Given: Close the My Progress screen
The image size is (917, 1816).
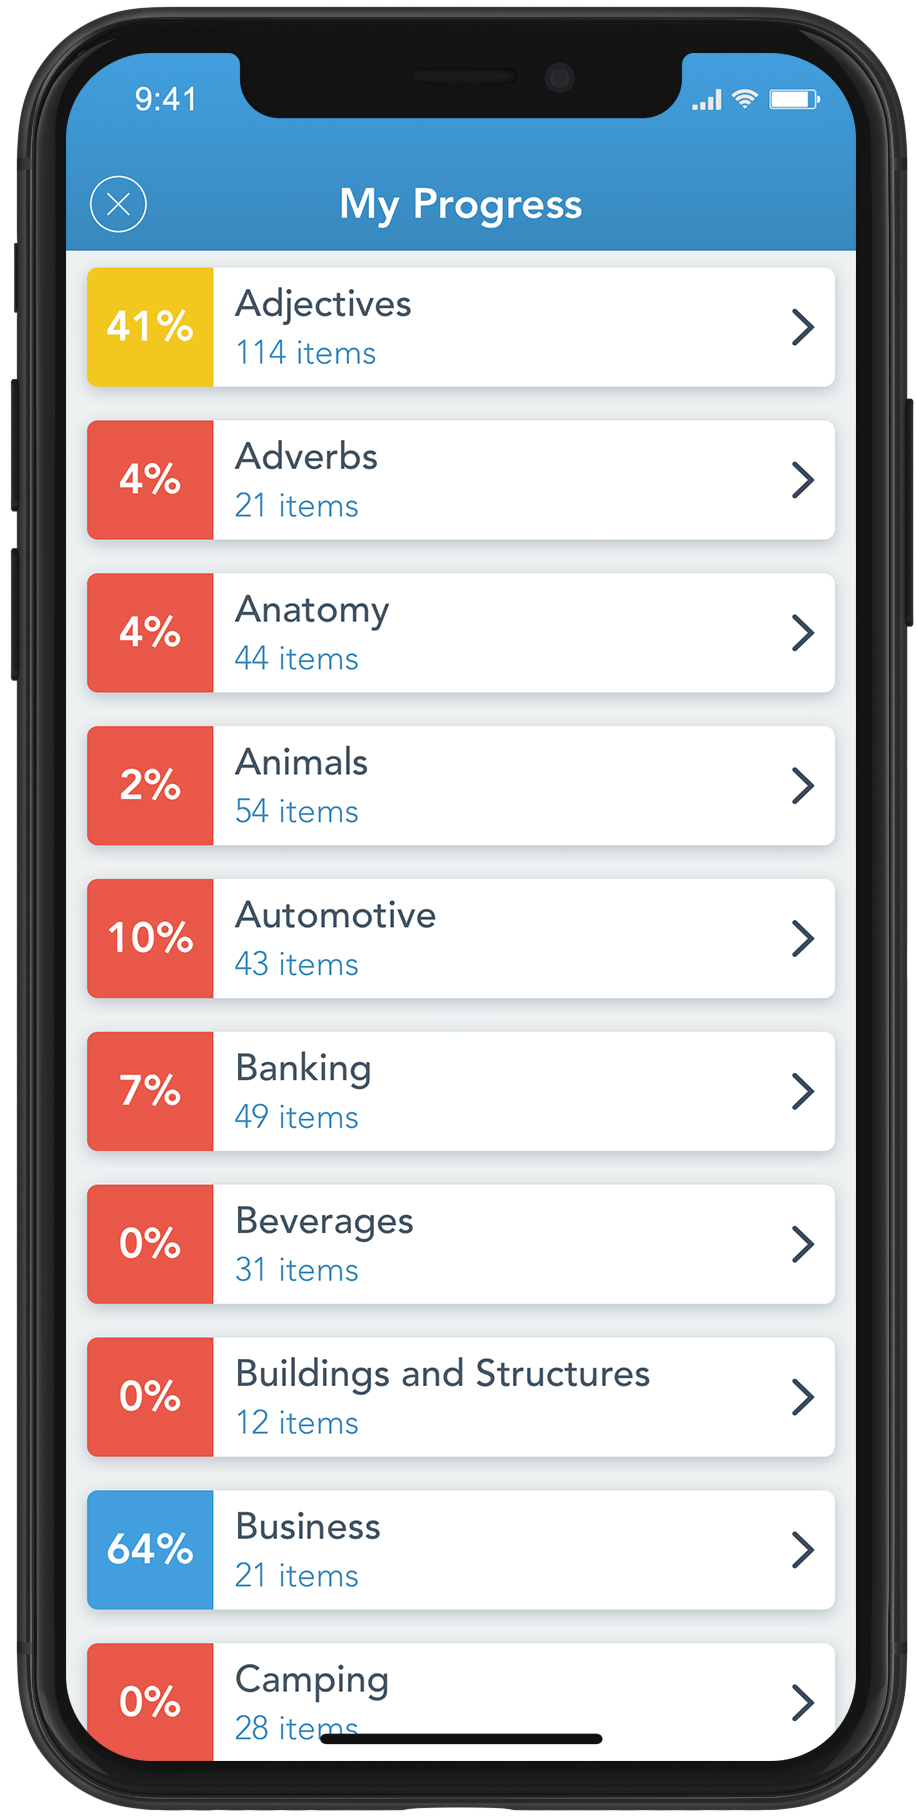Looking at the screenshot, I should tap(118, 204).
